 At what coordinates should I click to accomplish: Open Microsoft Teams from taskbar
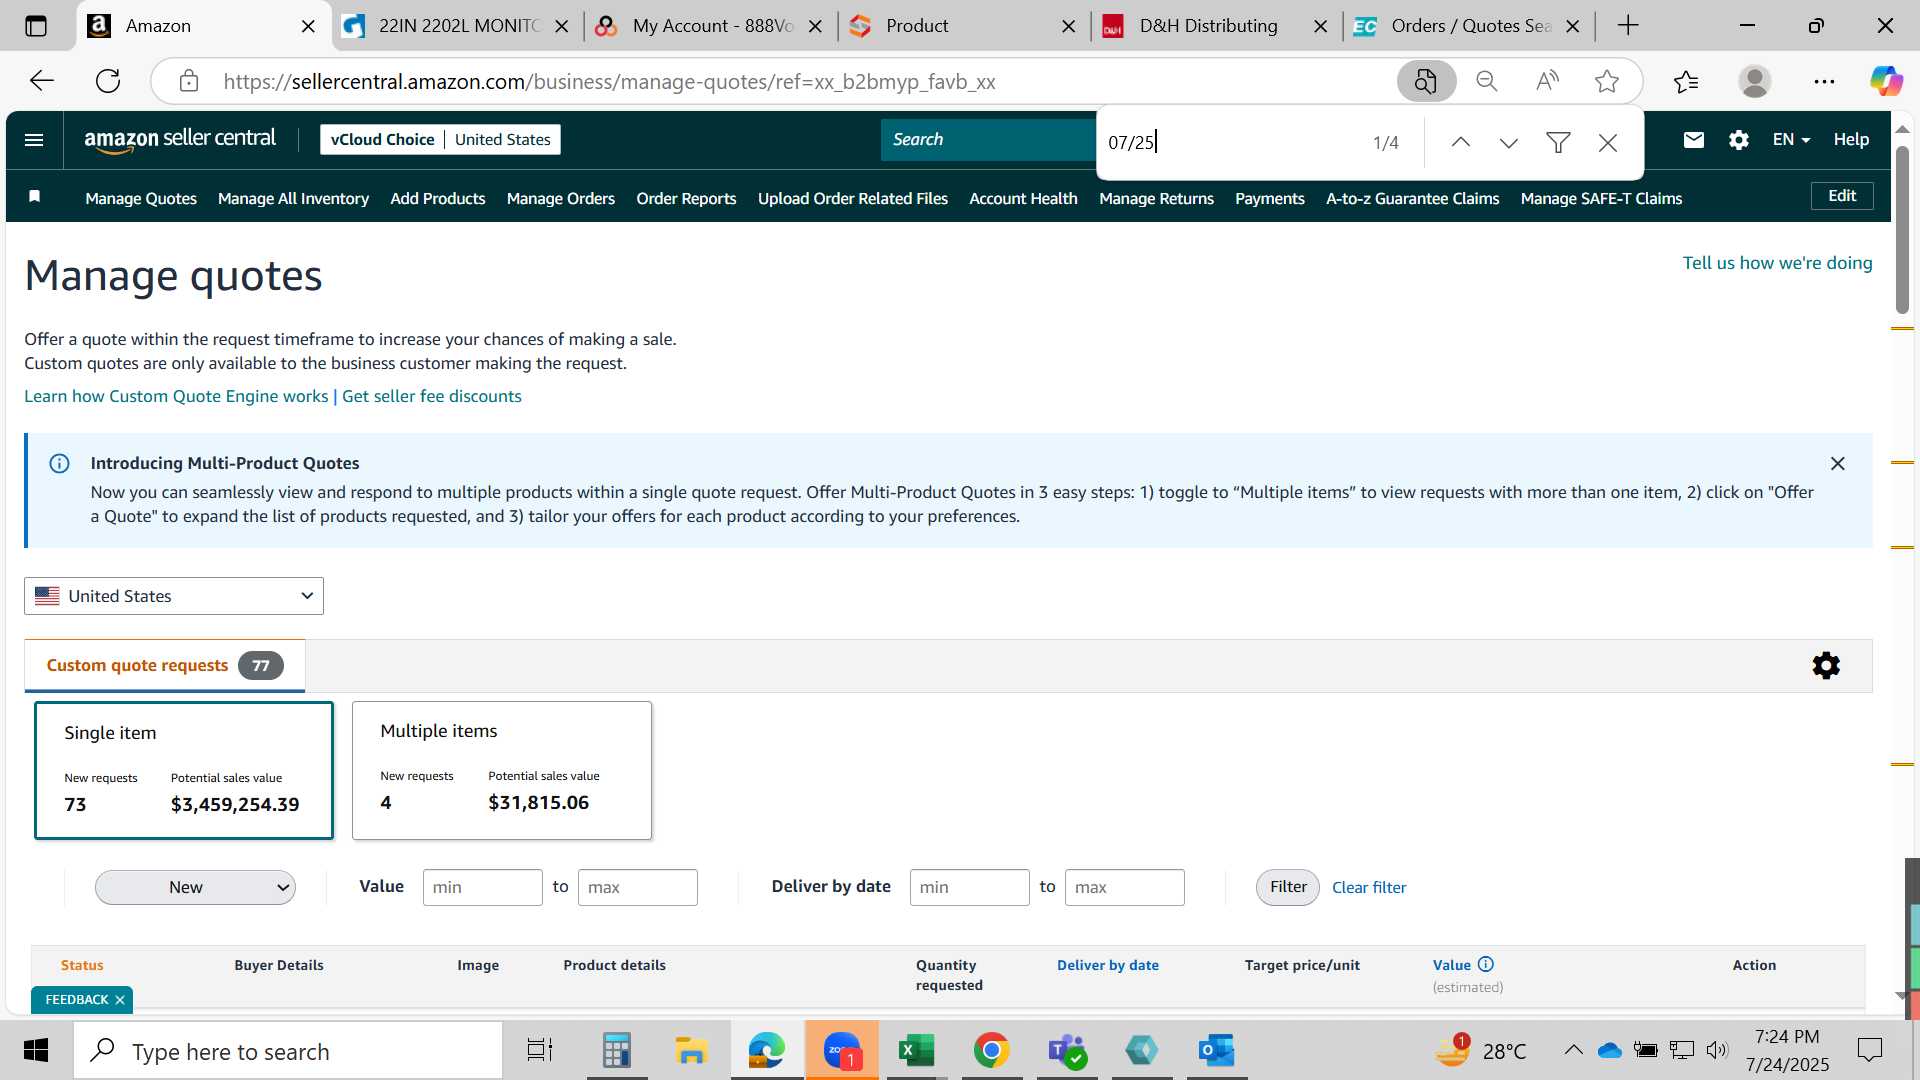pyautogui.click(x=1066, y=1051)
